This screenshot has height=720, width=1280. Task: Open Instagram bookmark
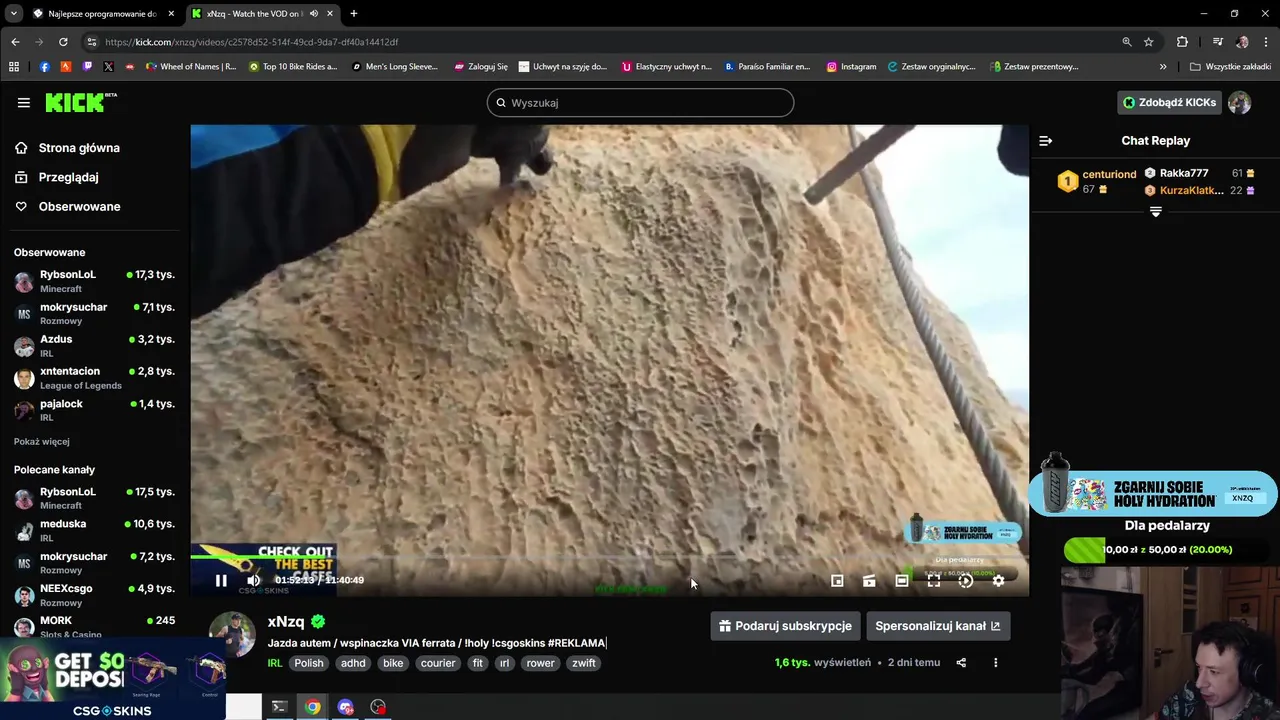tap(851, 67)
